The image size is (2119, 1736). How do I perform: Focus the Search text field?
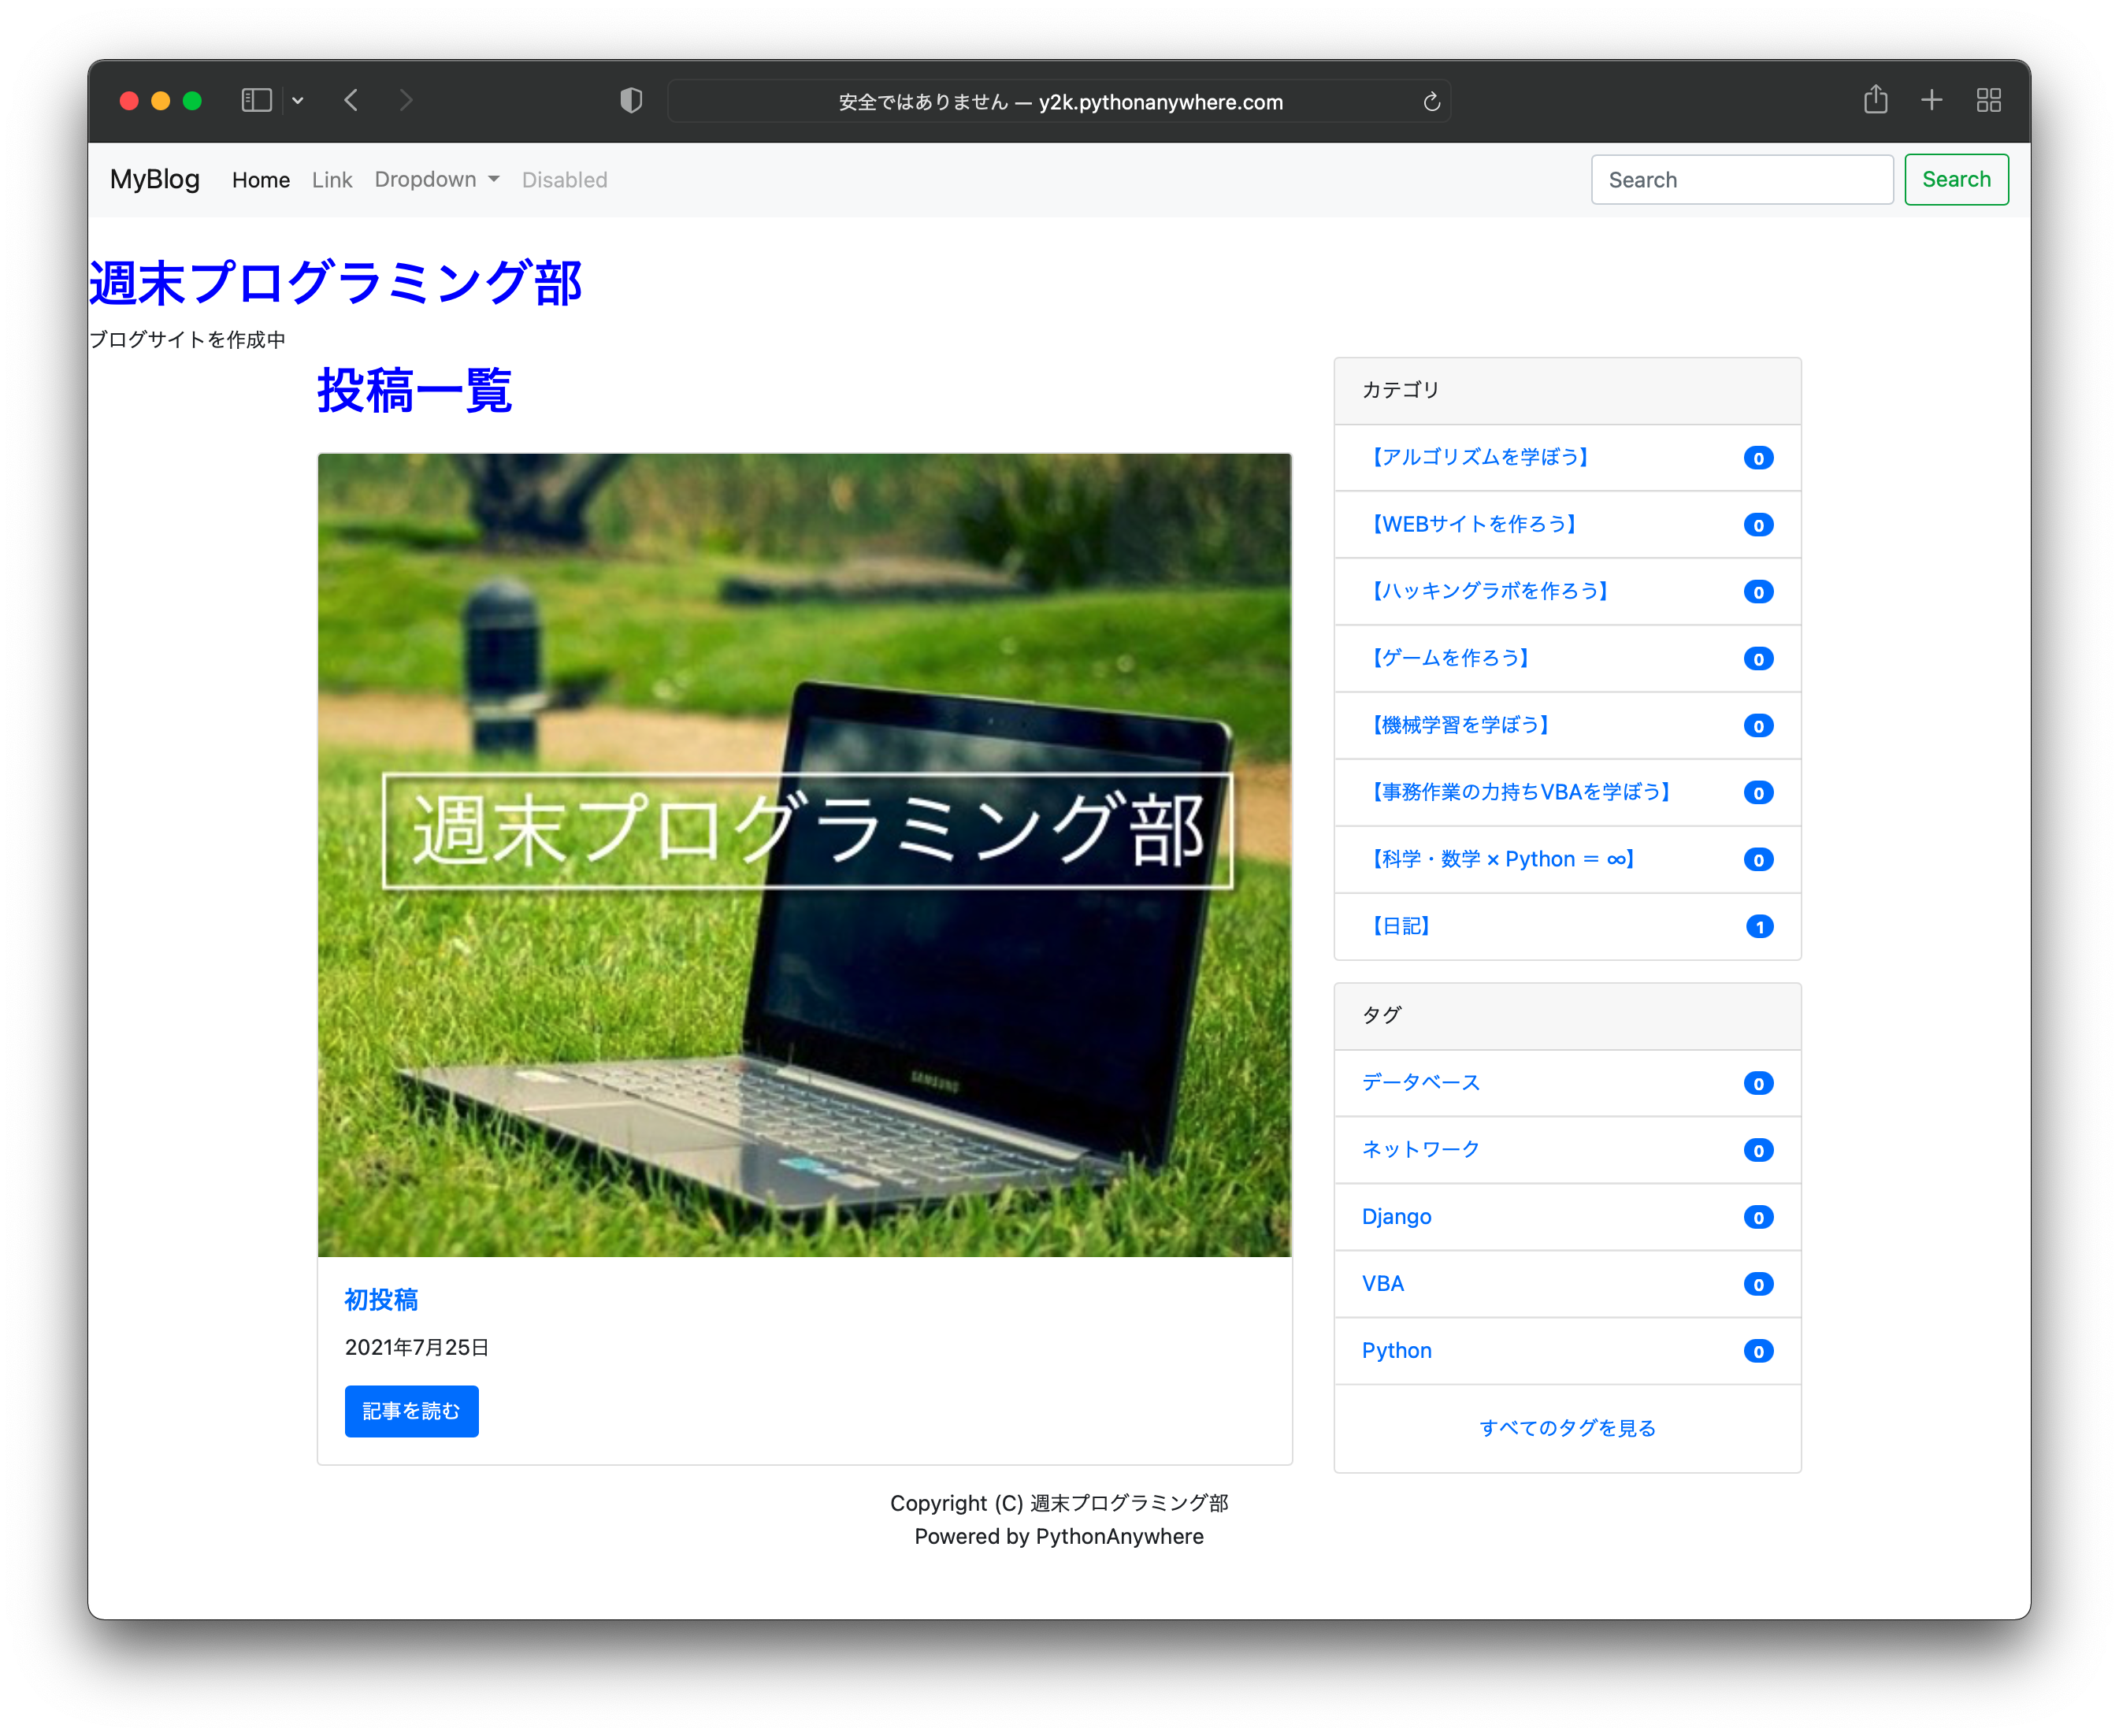1742,180
